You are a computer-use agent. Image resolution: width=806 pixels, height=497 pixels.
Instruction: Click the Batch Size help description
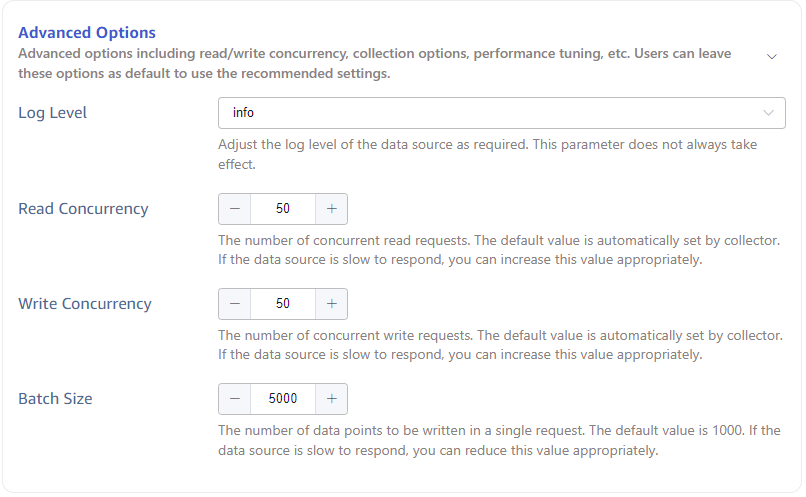pos(499,440)
